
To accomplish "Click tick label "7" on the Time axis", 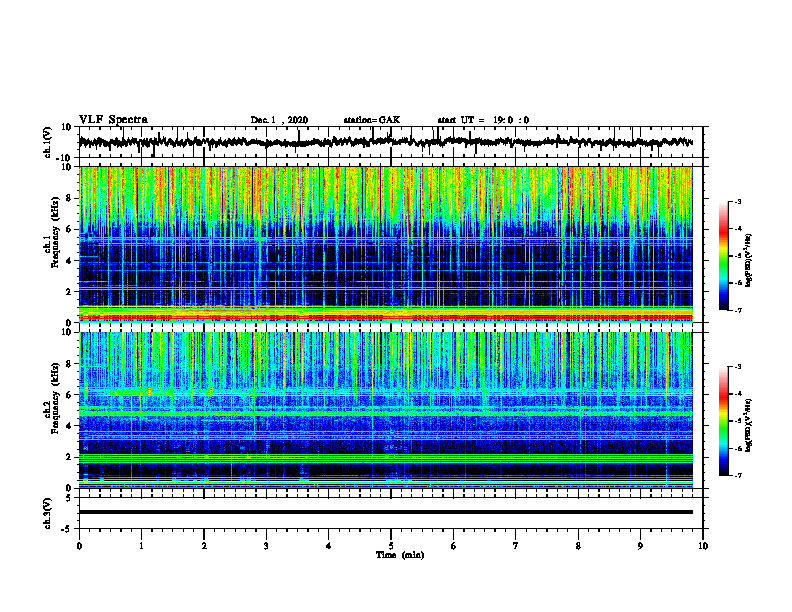I will pos(516,546).
